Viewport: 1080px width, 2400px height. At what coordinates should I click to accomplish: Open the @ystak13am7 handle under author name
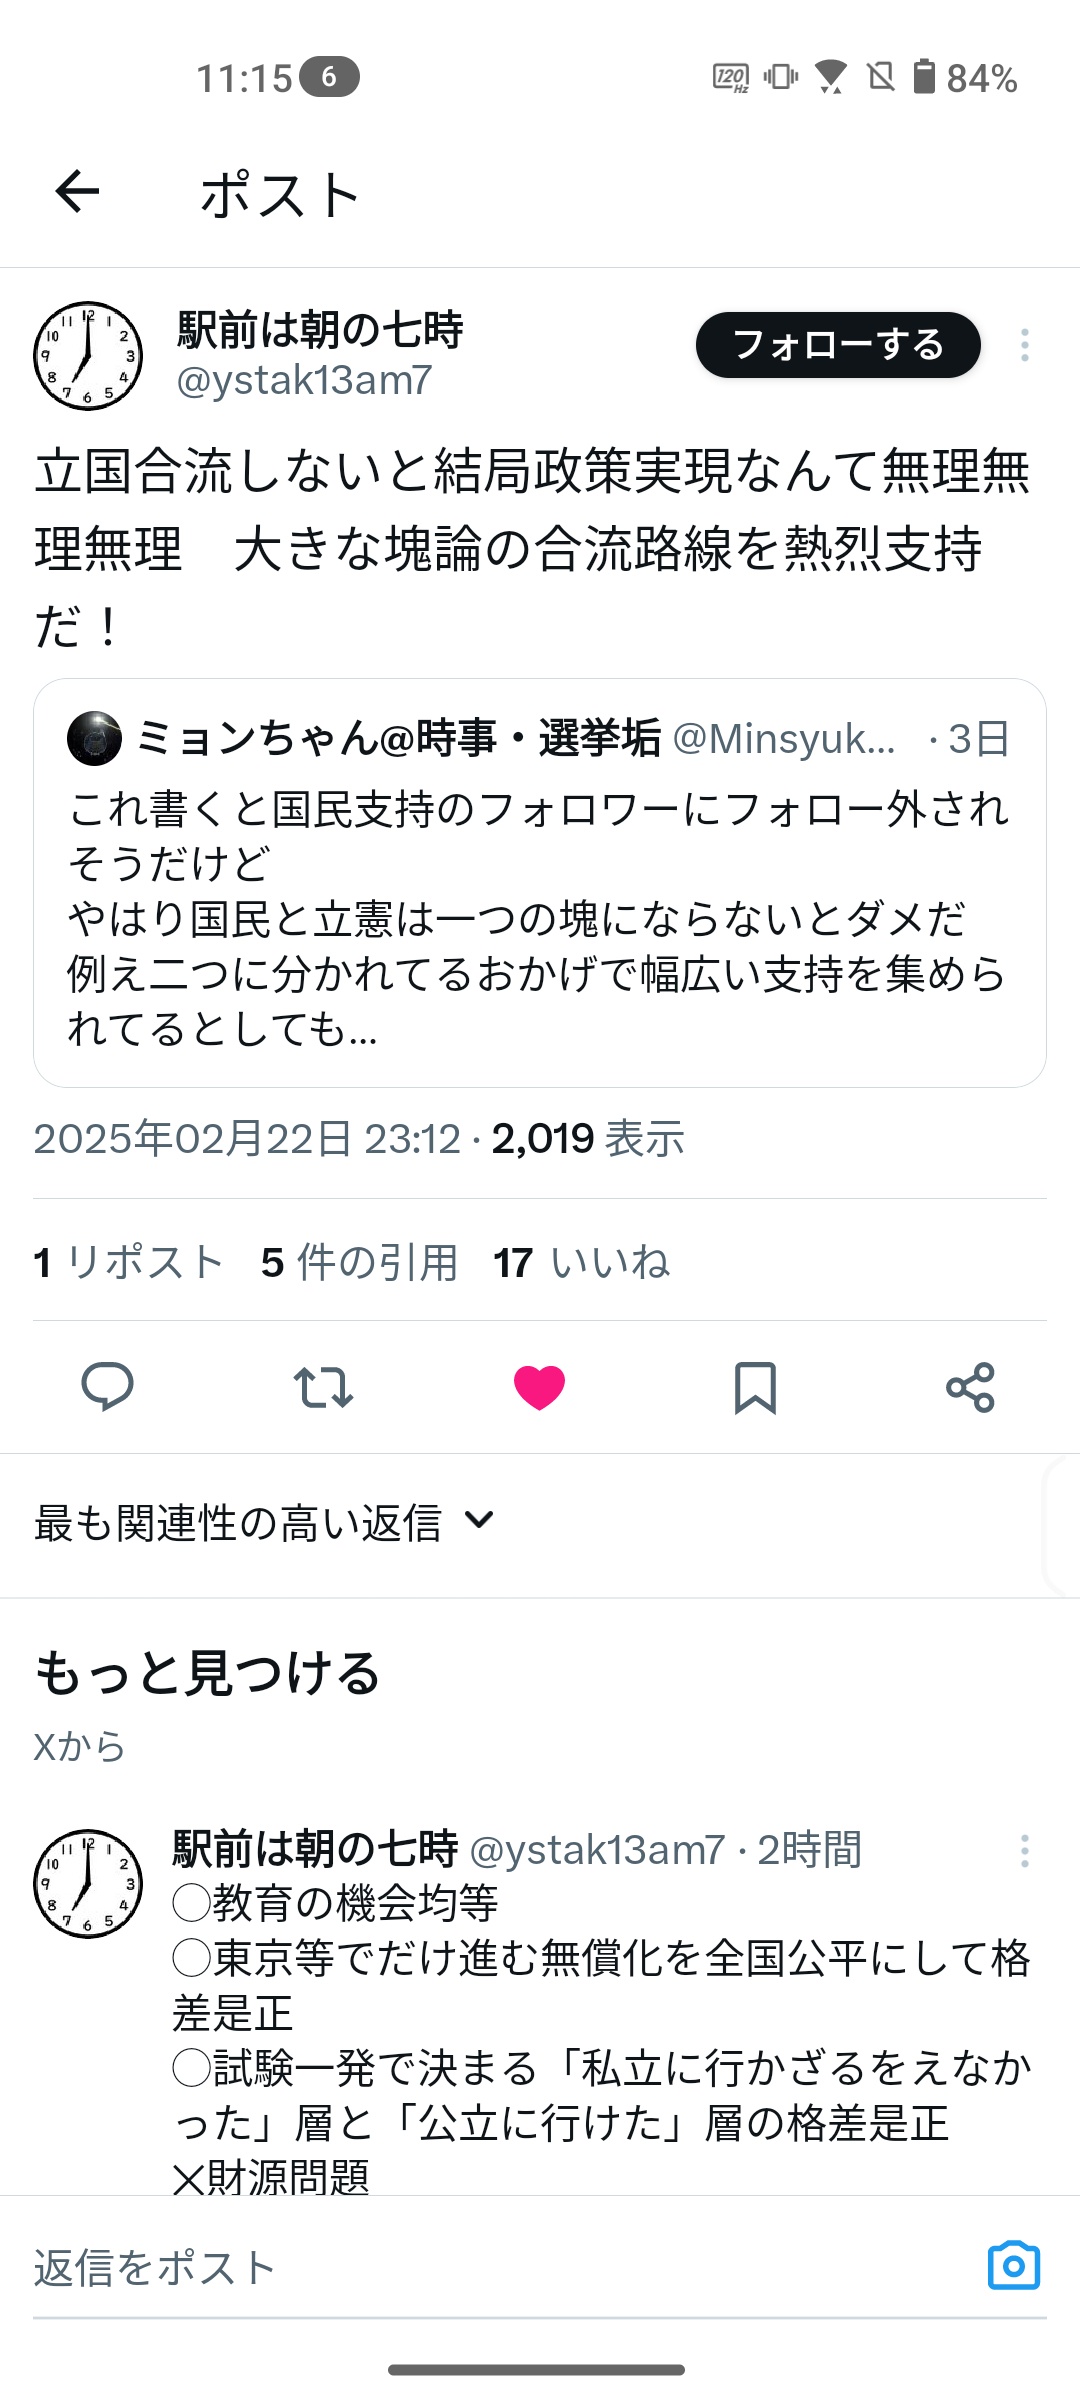pyautogui.click(x=304, y=380)
